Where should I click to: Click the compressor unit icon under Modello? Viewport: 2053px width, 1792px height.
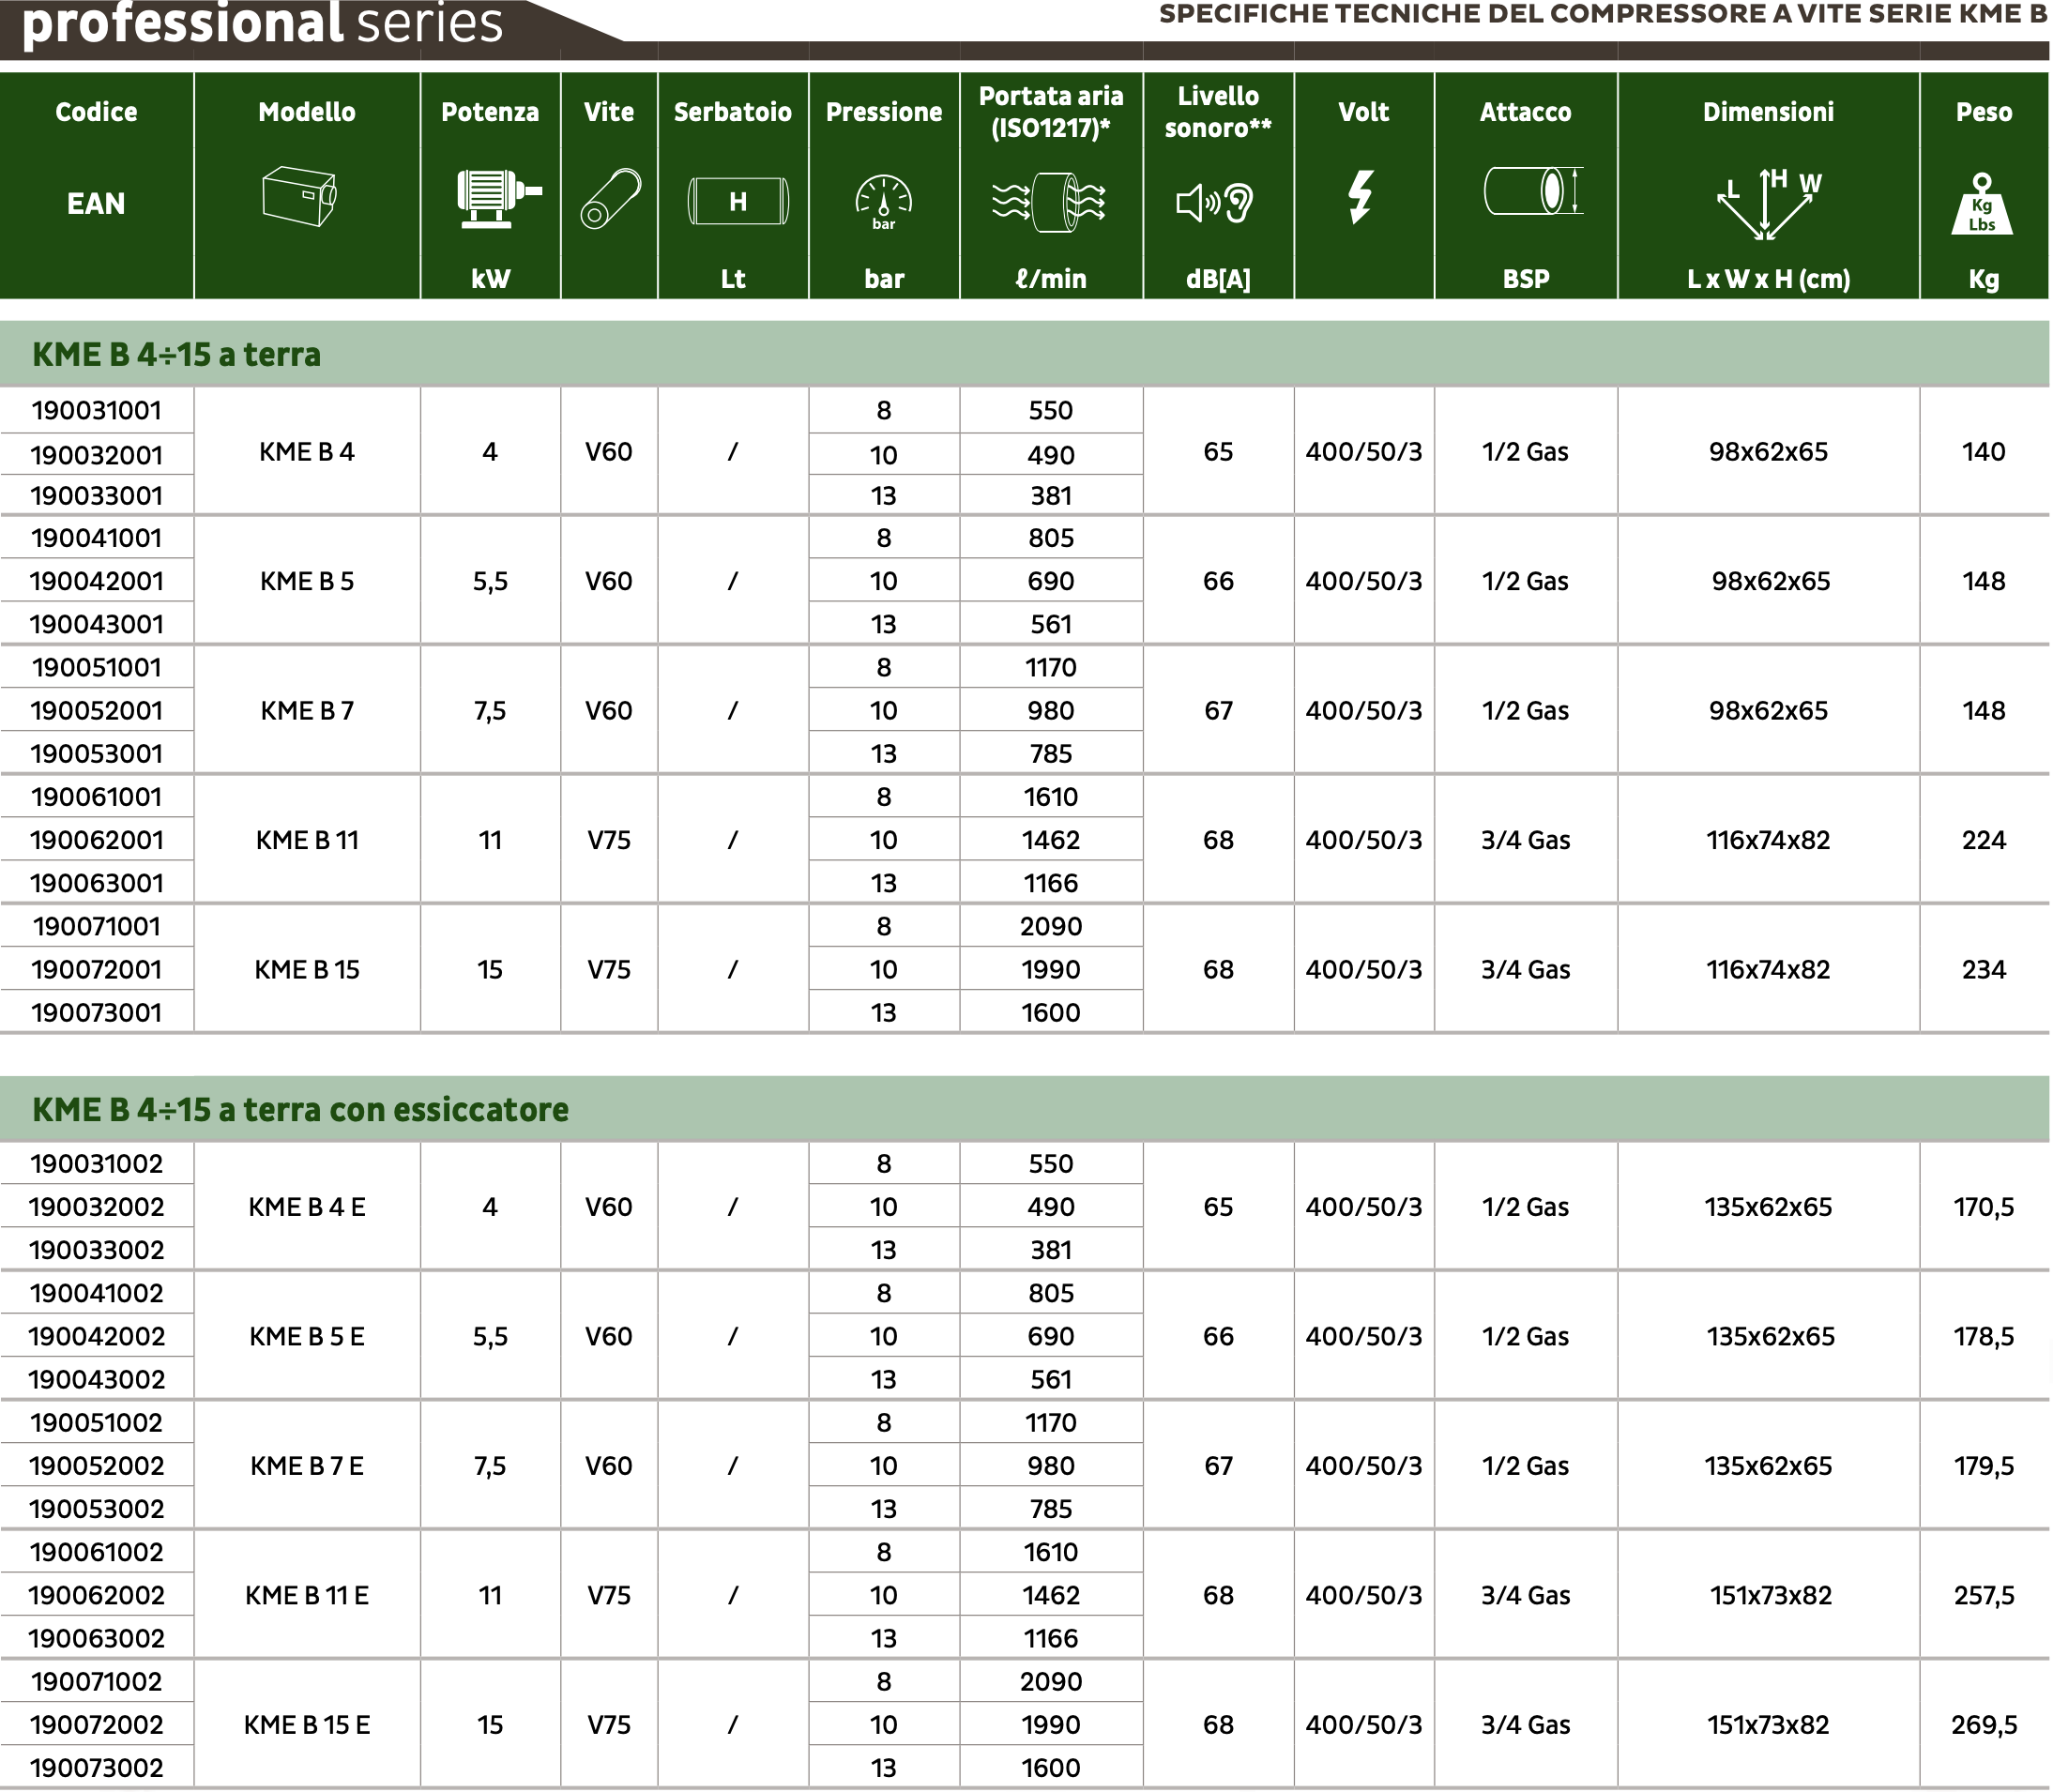(299, 197)
